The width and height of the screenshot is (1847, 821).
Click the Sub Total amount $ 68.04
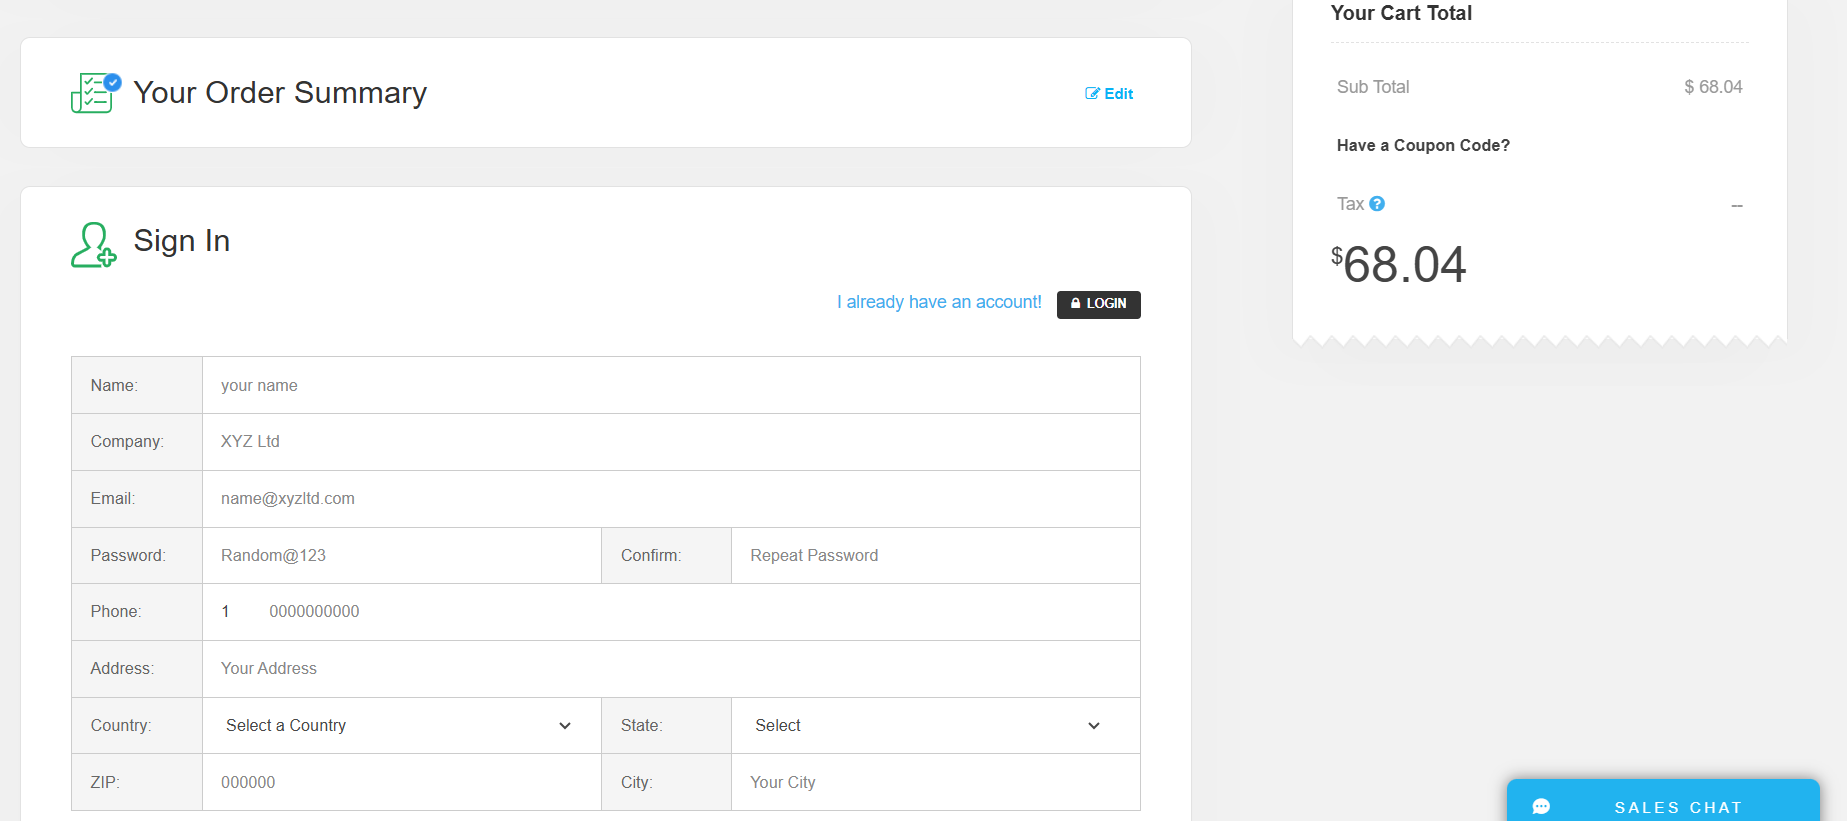1713,87
